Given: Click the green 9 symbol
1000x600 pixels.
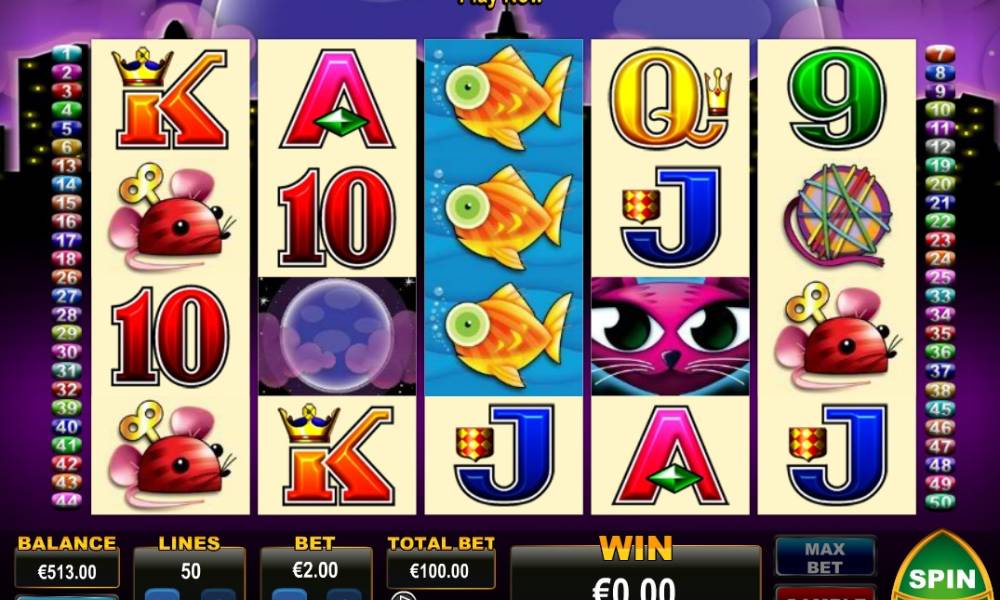Looking at the screenshot, I should coord(837,98).
